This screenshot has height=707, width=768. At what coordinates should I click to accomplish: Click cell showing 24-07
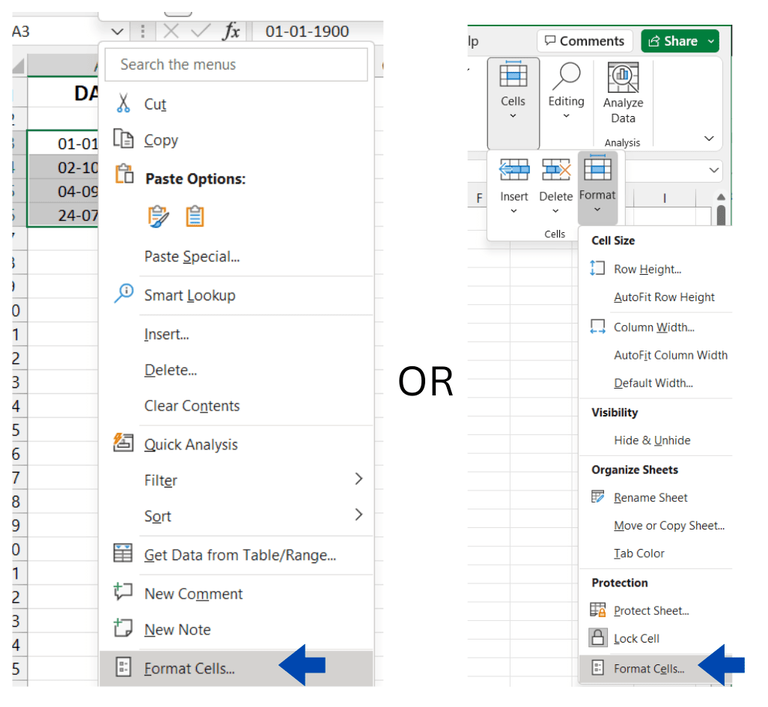pos(63,215)
